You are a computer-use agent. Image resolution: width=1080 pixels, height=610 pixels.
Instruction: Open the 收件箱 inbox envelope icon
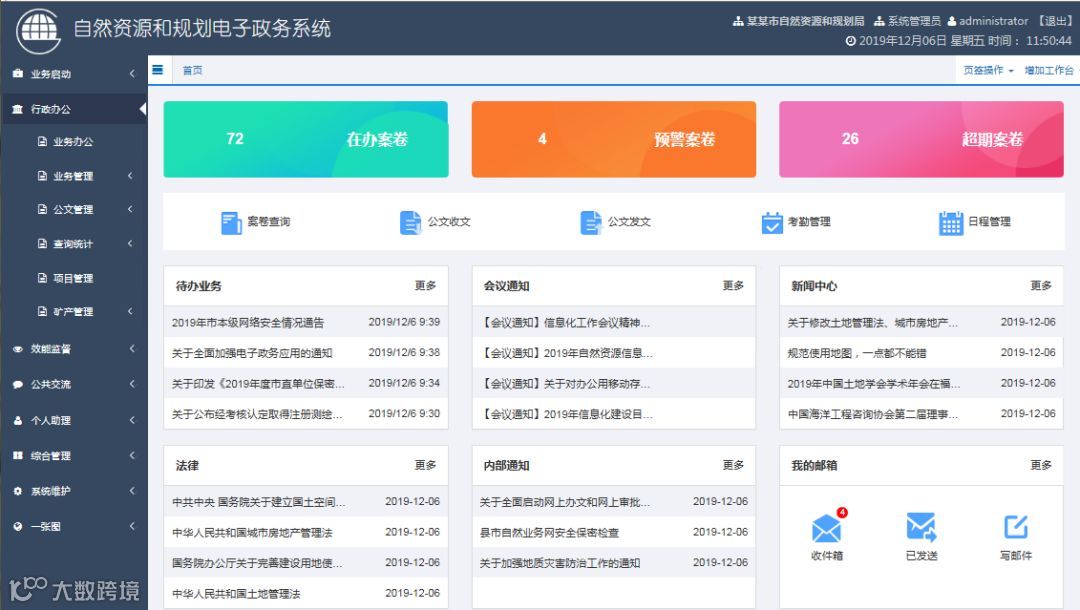pyautogui.click(x=827, y=528)
